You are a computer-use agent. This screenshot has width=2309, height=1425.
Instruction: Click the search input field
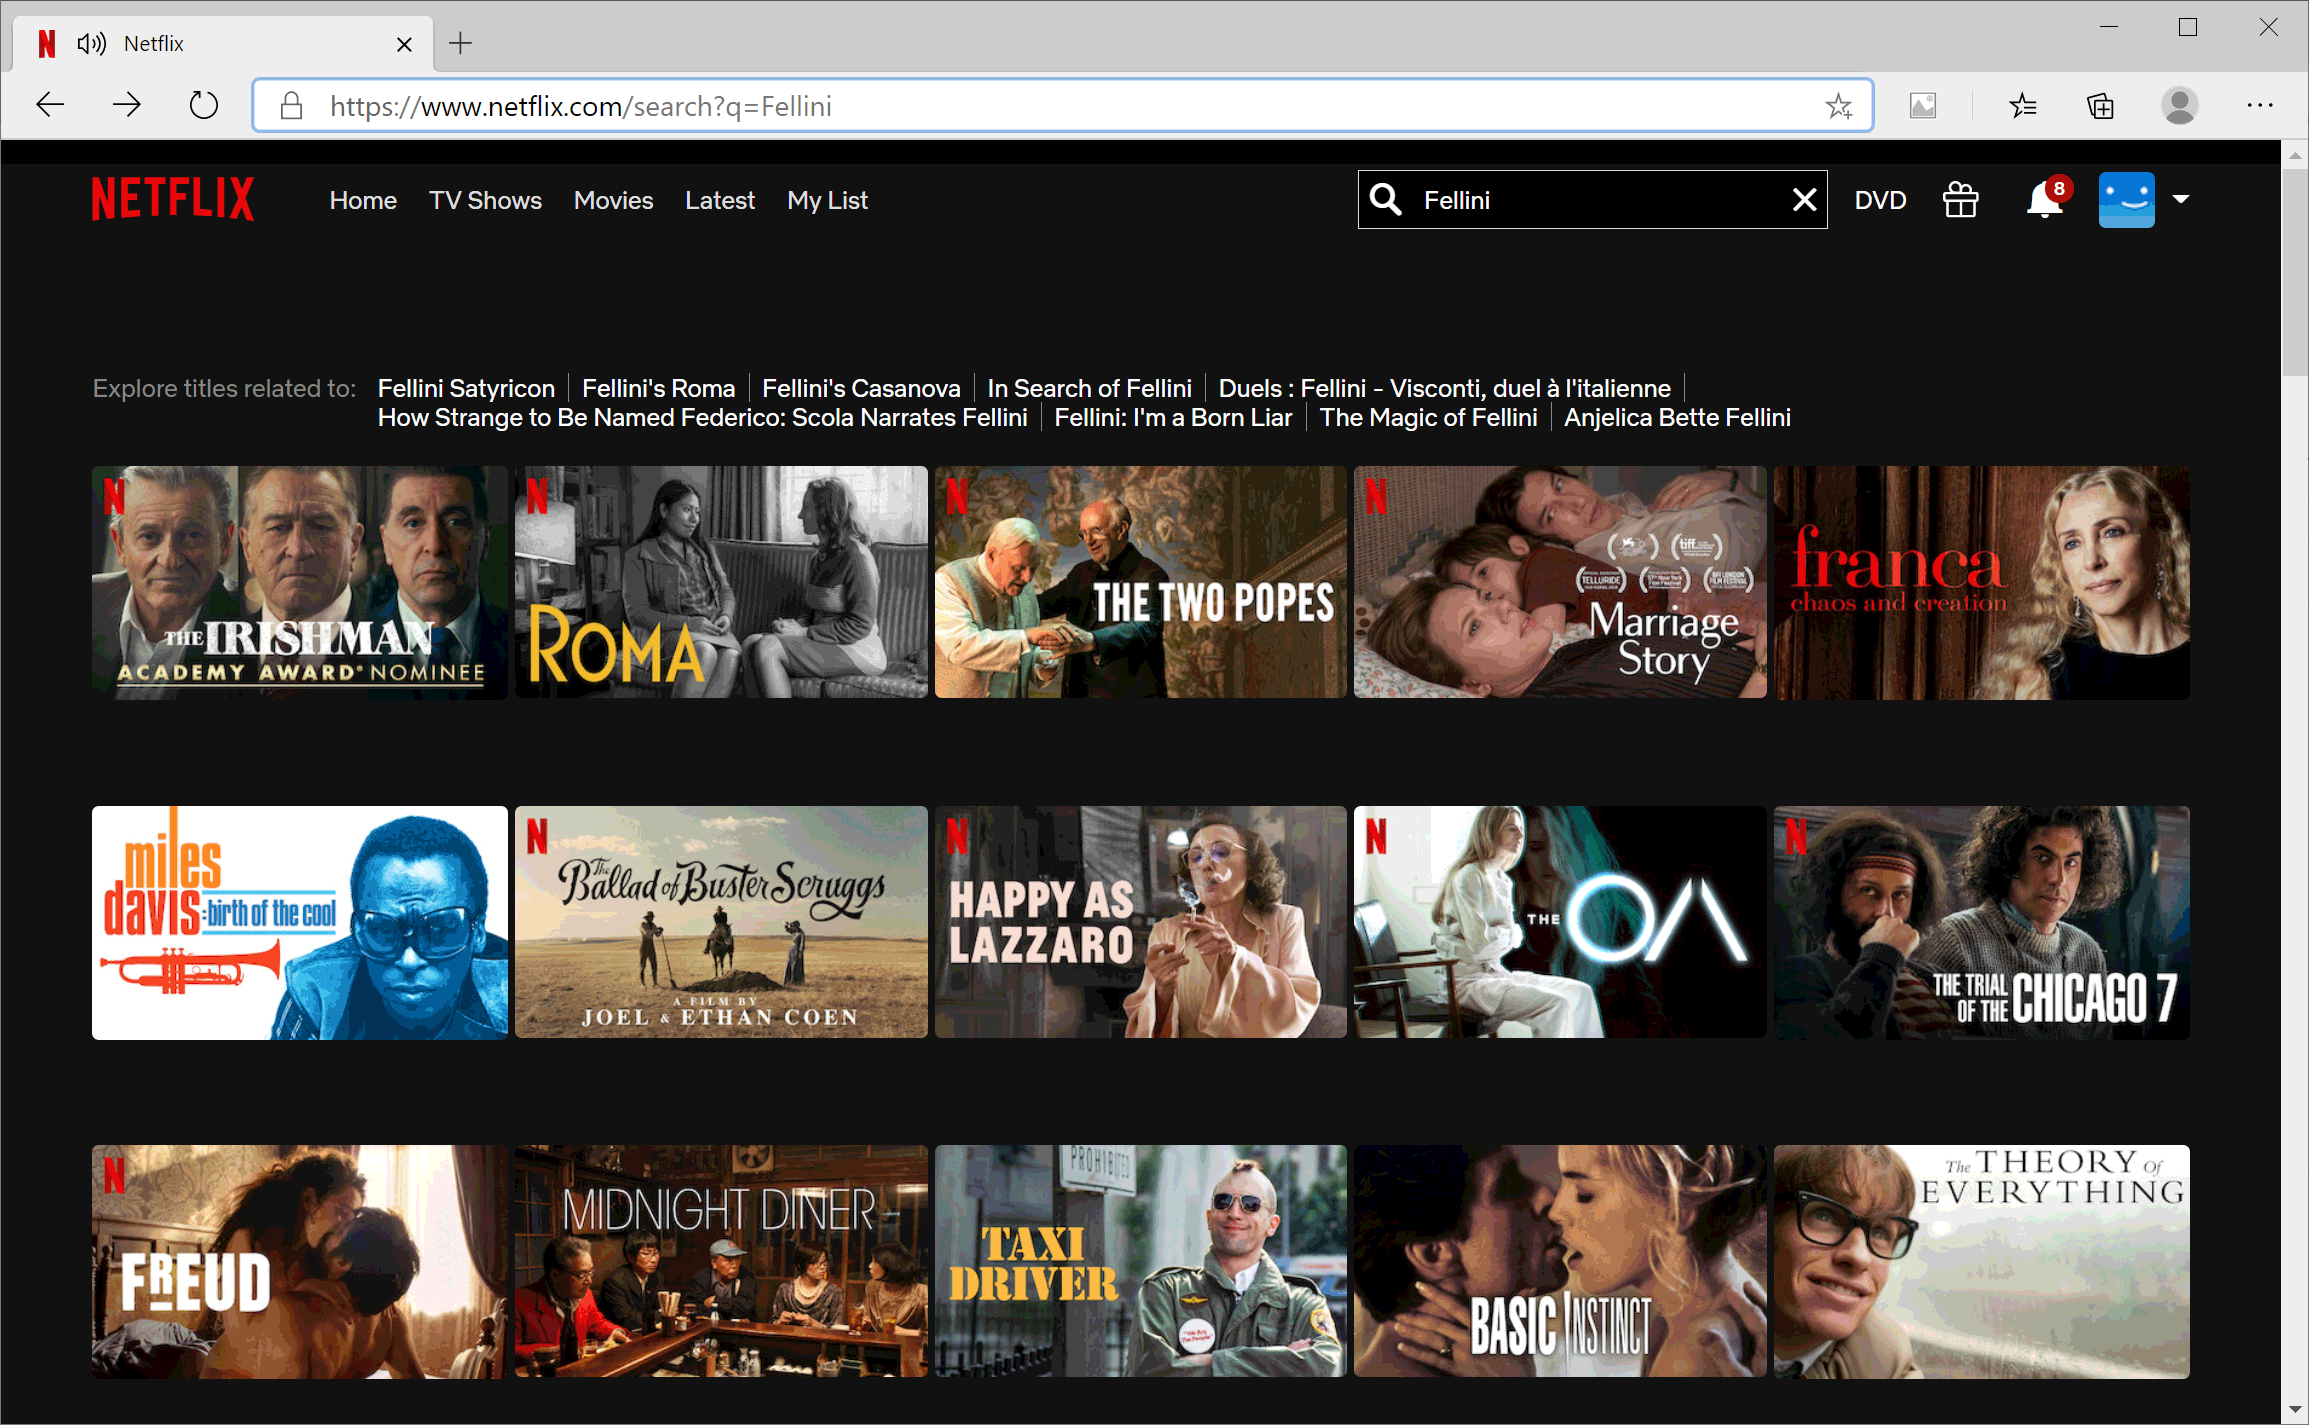point(1590,200)
